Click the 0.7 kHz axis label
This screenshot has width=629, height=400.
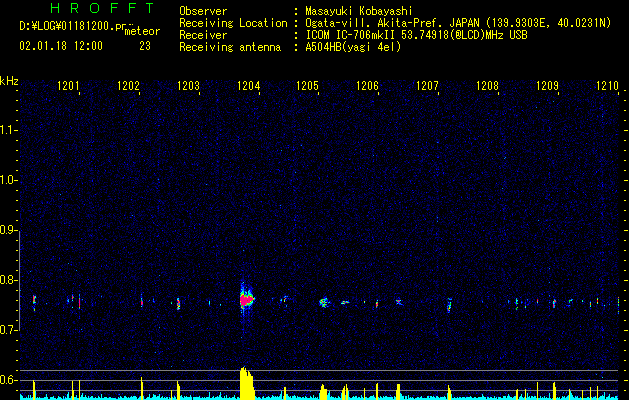(x=8, y=330)
